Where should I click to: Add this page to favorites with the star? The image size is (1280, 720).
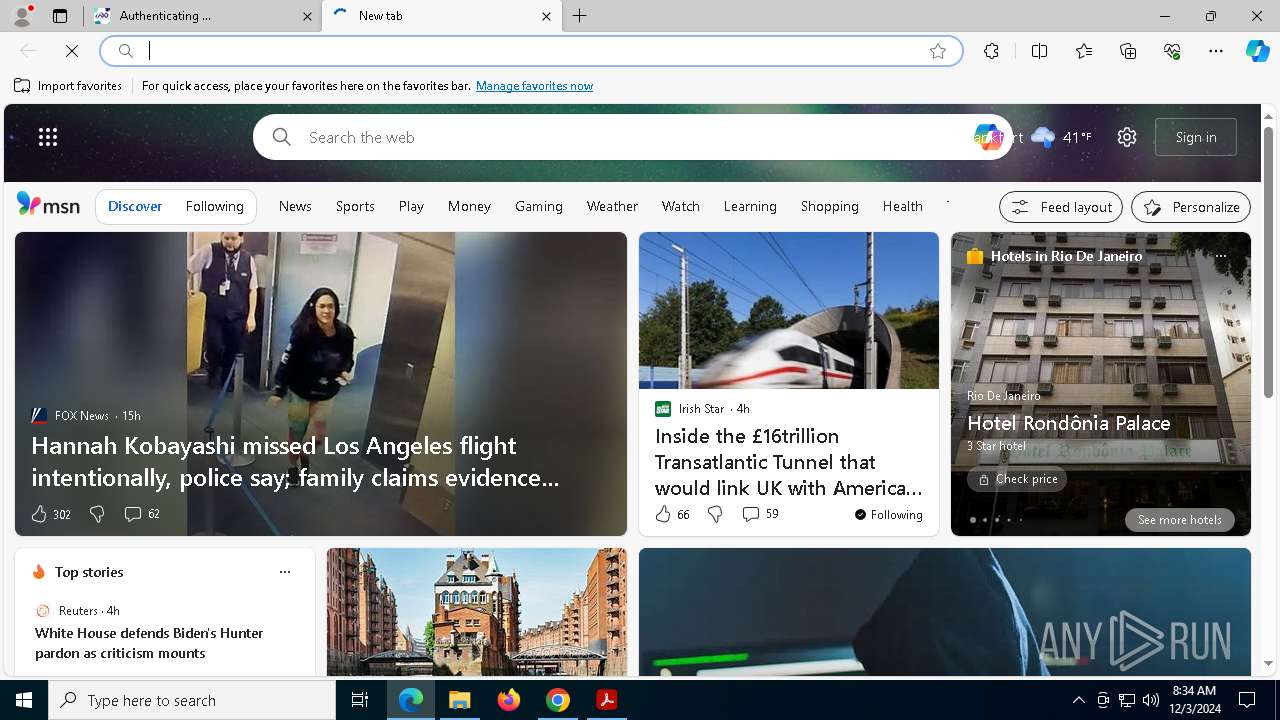click(937, 51)
